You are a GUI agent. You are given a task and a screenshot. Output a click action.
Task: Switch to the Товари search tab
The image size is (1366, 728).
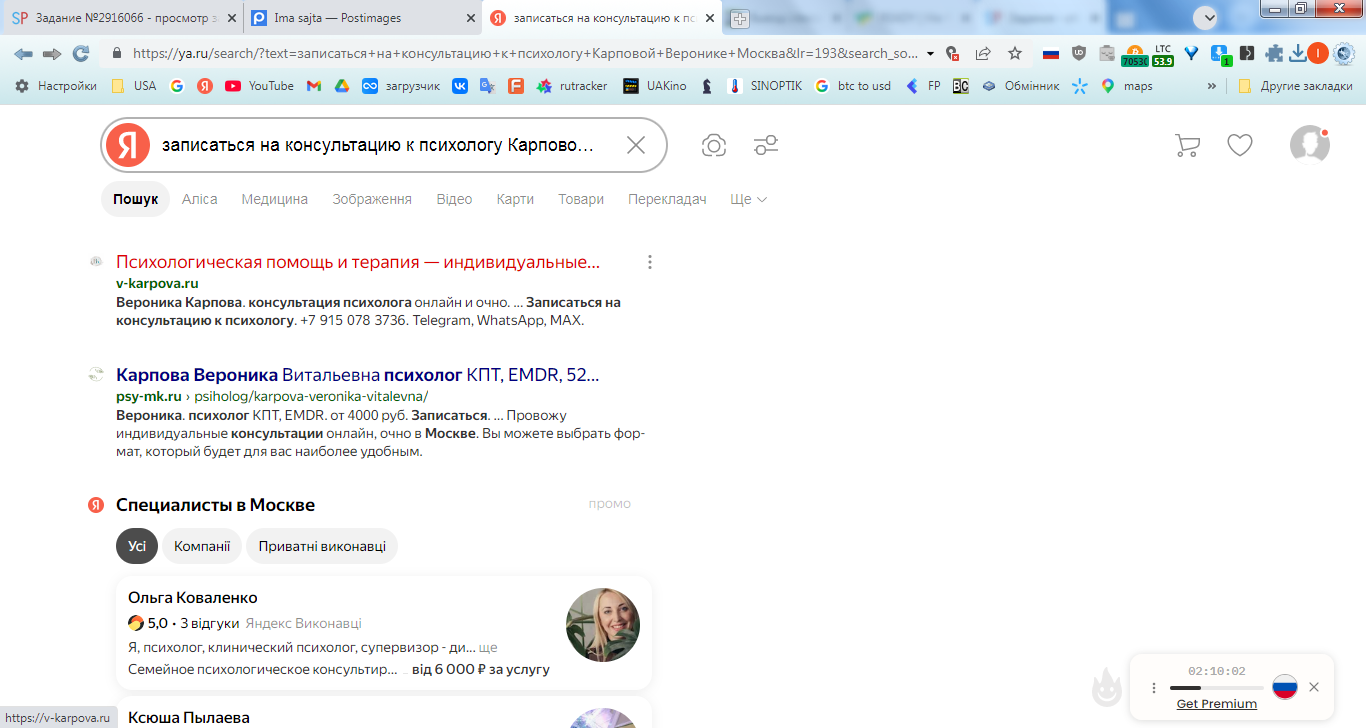pos(581,199)
